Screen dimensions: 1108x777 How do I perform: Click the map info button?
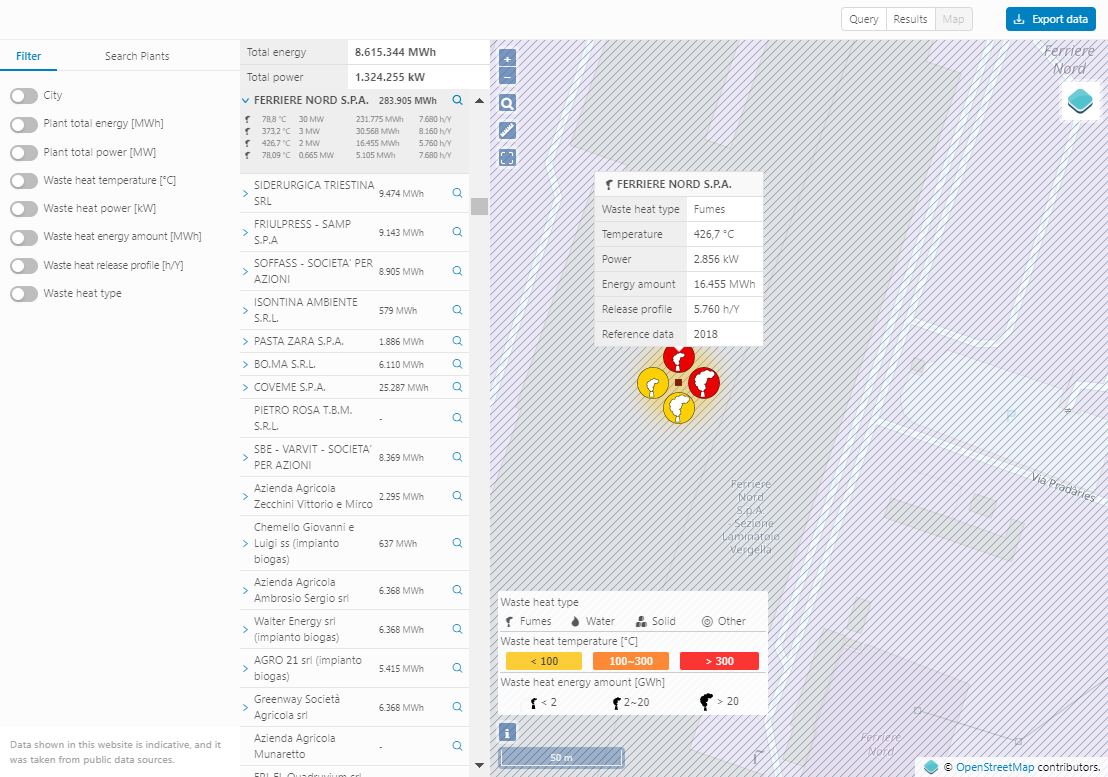coord(507,732)
